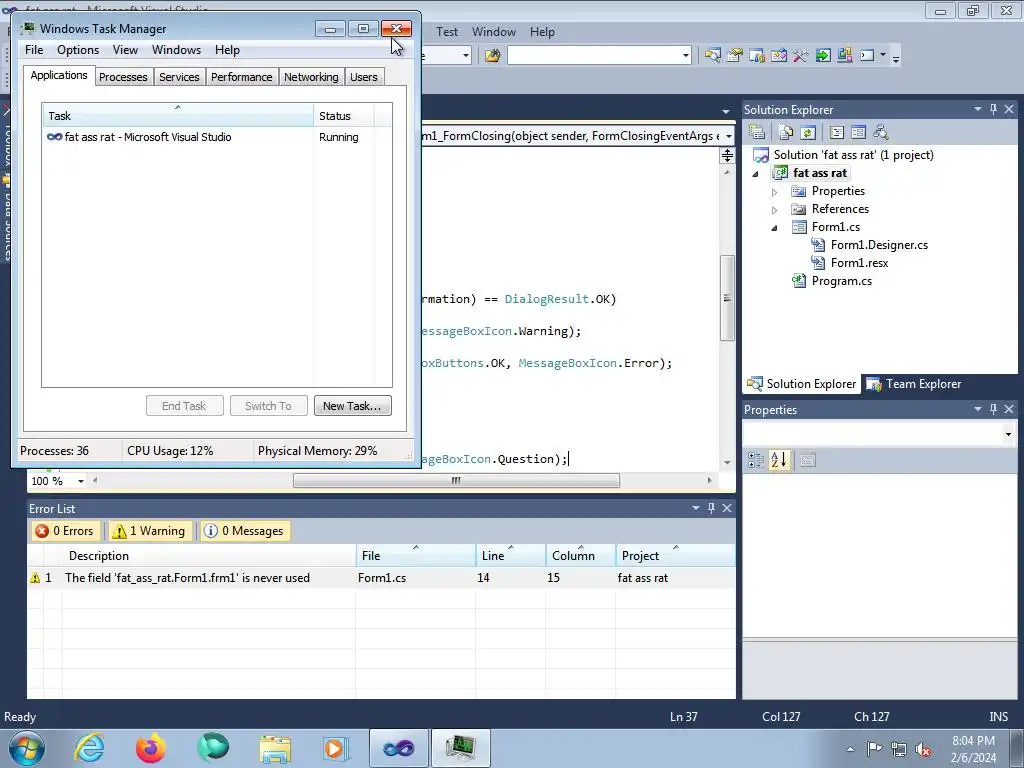Click the volume icon in system tray
The image size is (1024, 768).
click(x=923, y=749)
